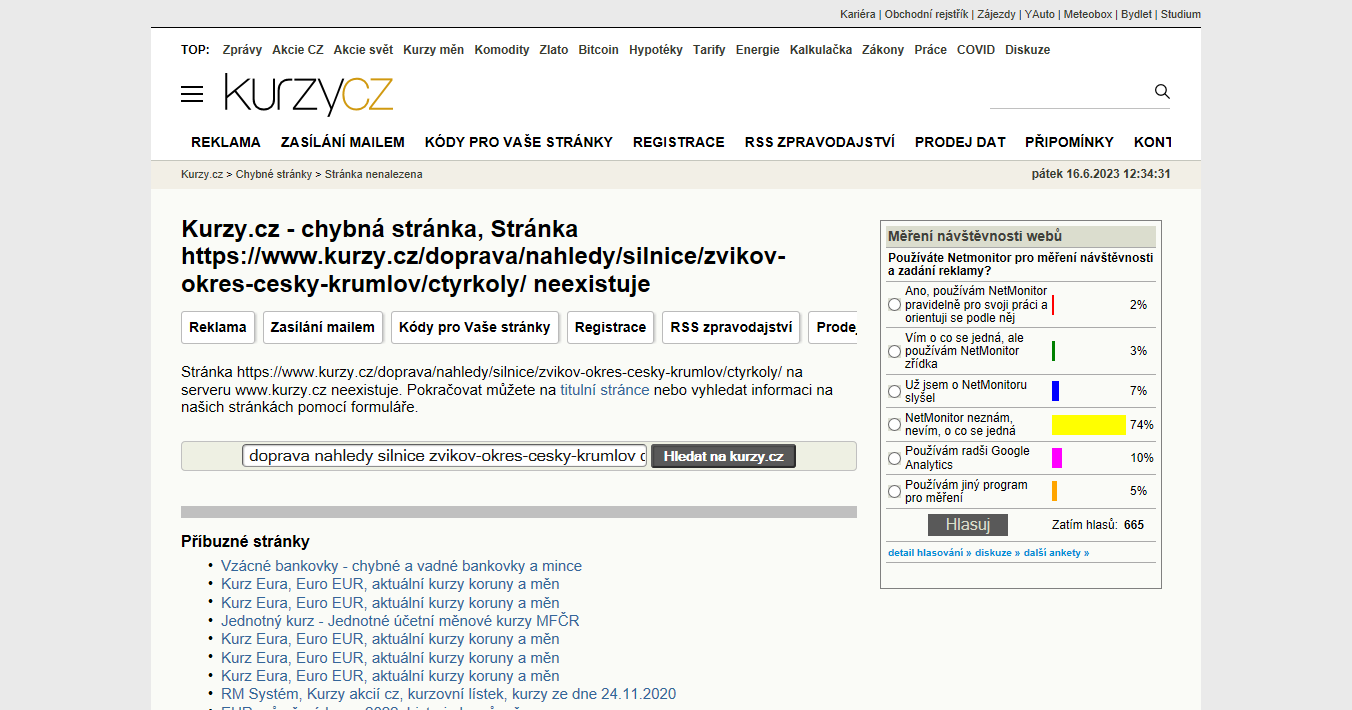Open Energie in the TOP menu

758,50
